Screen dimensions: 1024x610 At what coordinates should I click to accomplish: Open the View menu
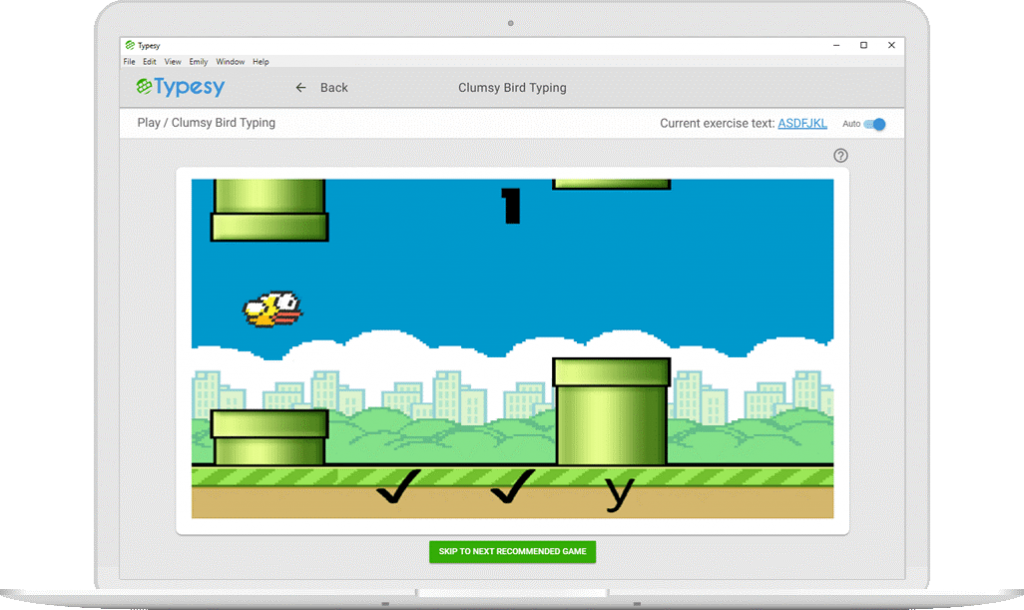pos(172,61)
